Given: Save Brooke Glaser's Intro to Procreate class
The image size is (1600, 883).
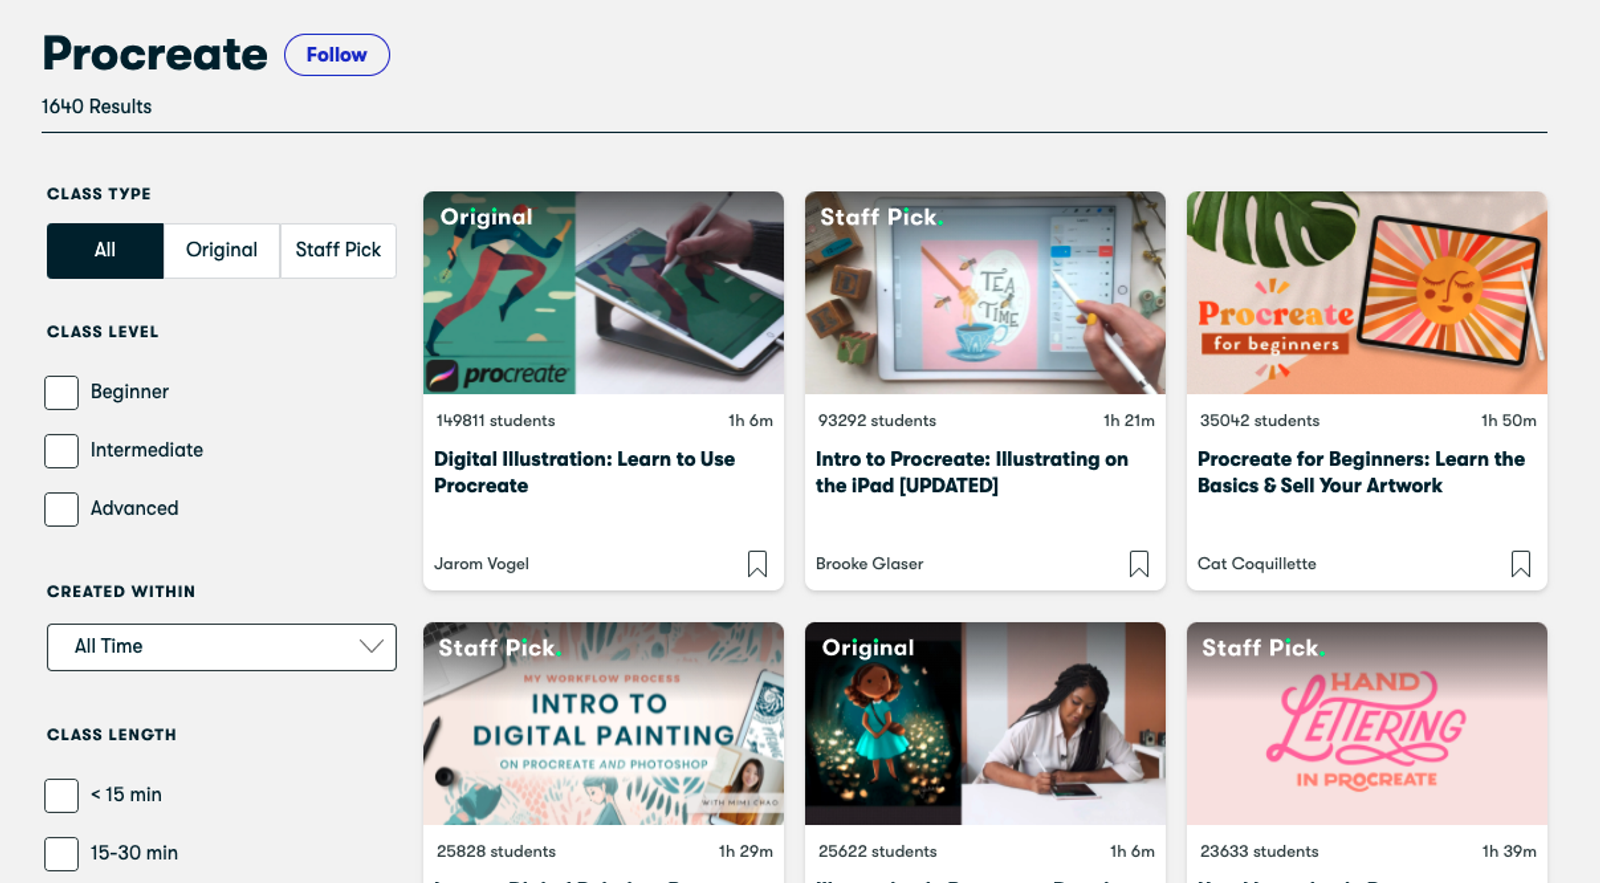Looking at the screenshot, I should coord(1138,564).
